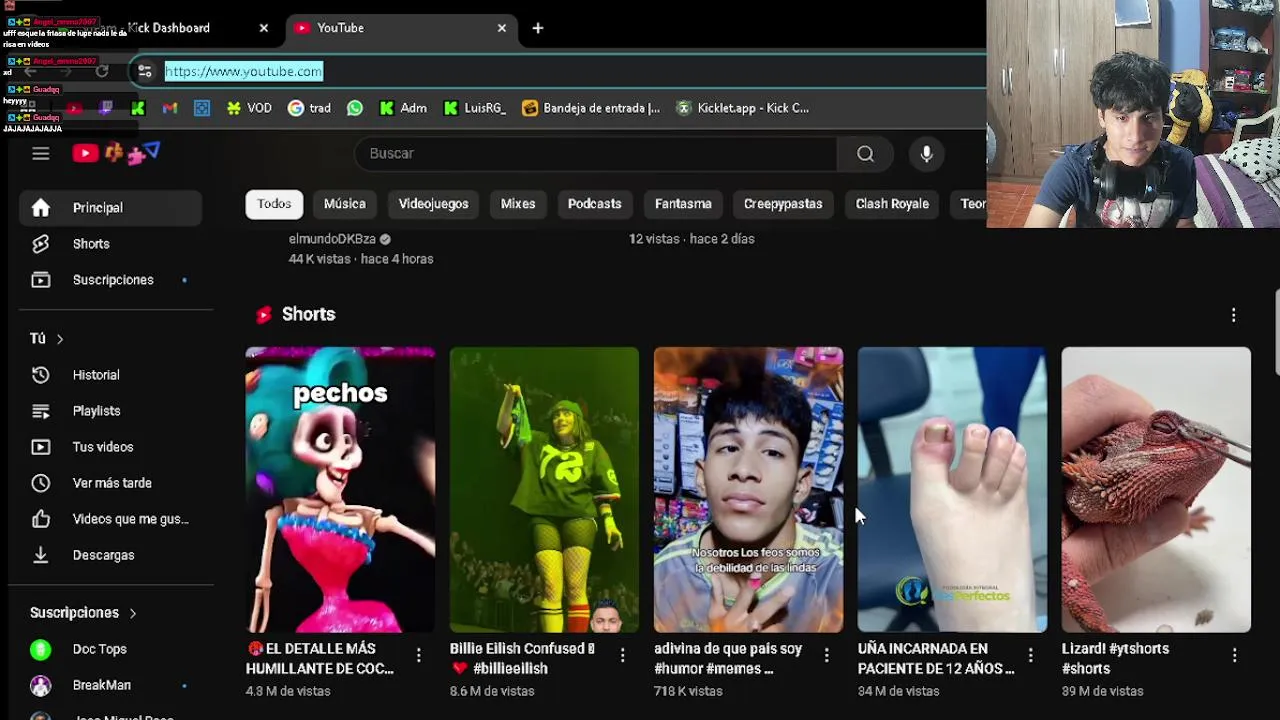Open BreakMan subscription channel
Image resolution: width=1280 pixels, height=720 pixels.
[x=110, y=685]
